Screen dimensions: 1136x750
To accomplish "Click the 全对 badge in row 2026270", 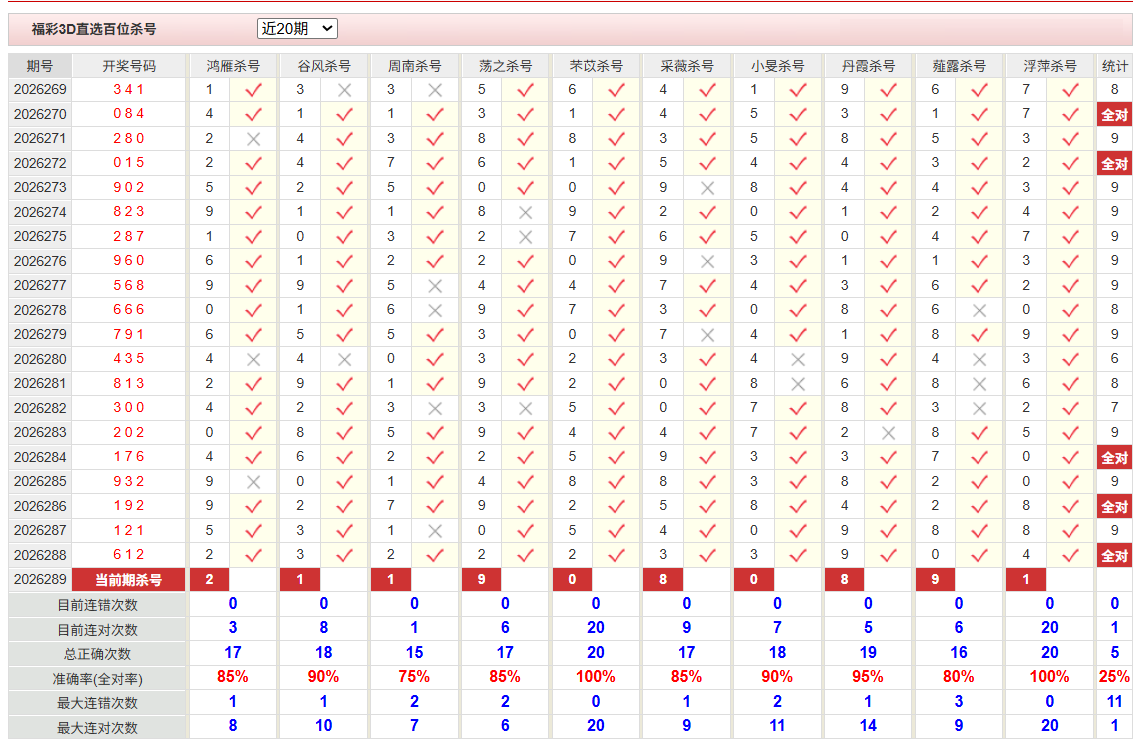I will (x=1114, y=114).
